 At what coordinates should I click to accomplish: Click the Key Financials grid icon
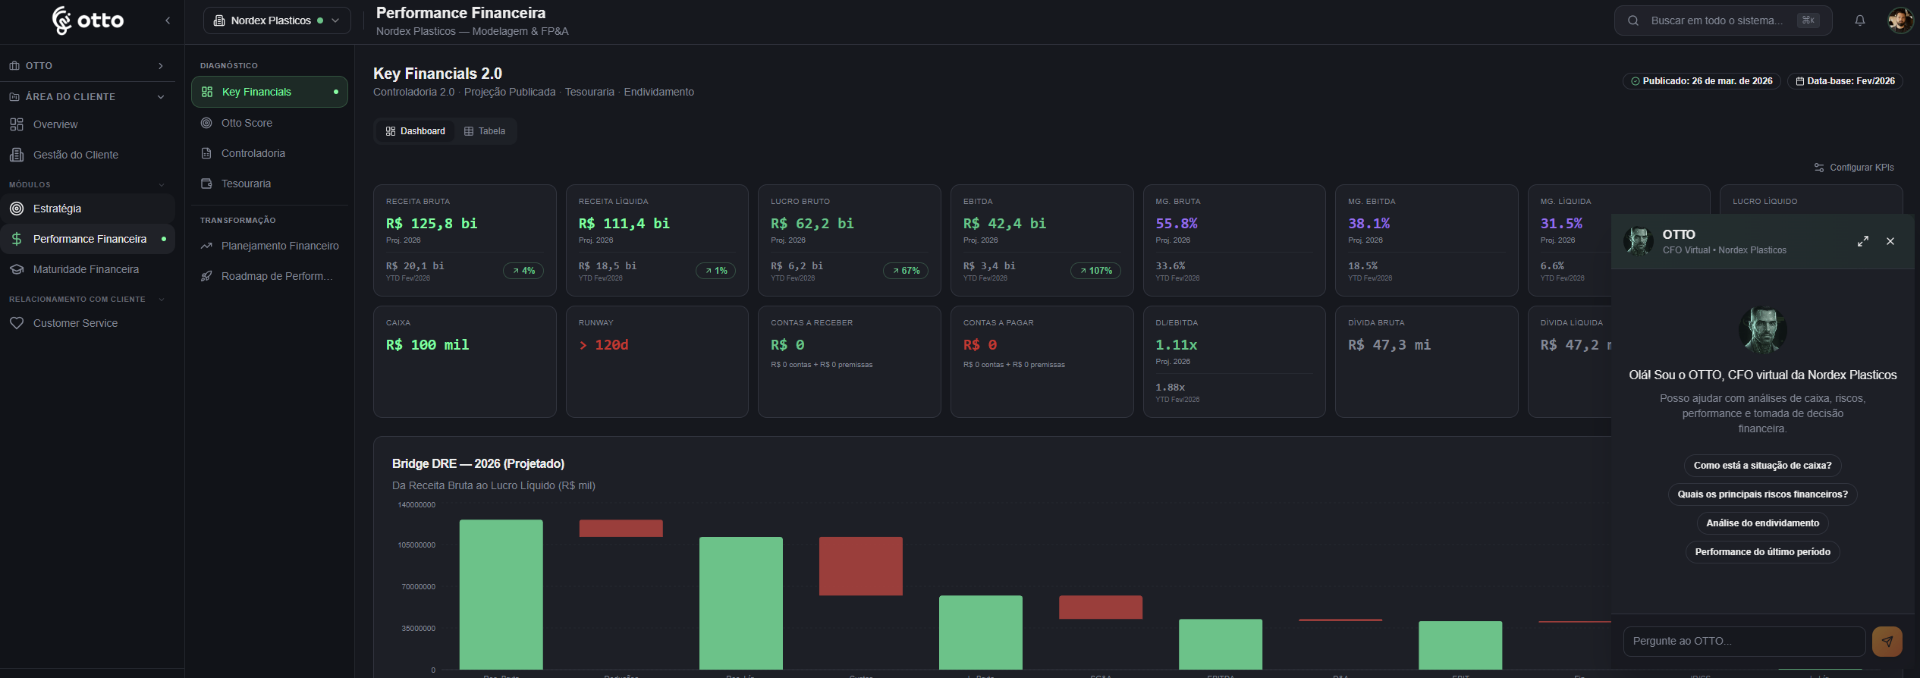point(207,92)
